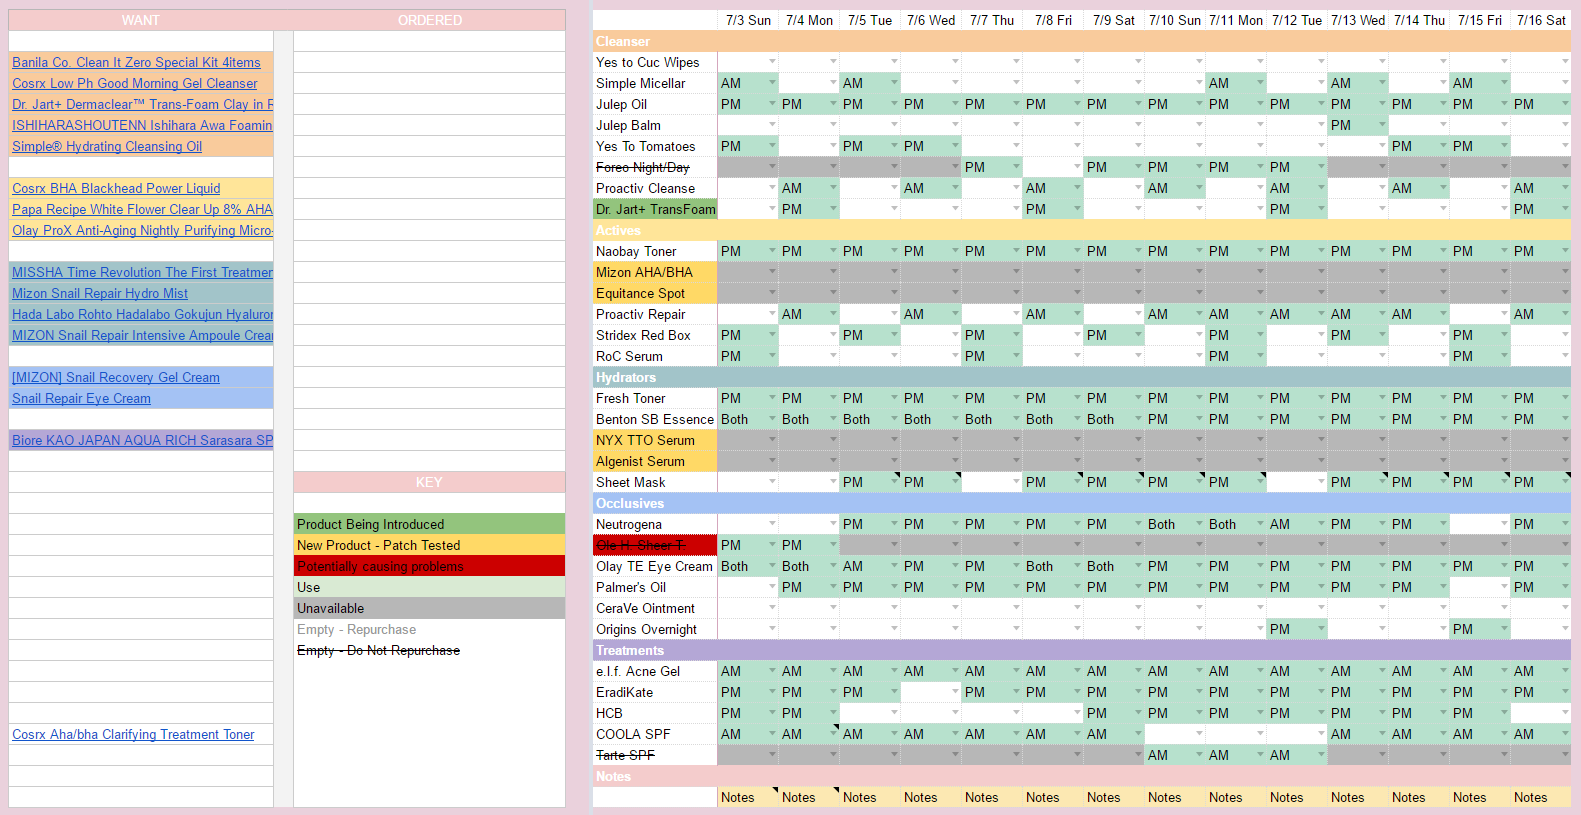
Task: Open Cosrx Low Ph Good Morning Gel Cleanser link
Action: pos(134,83)
